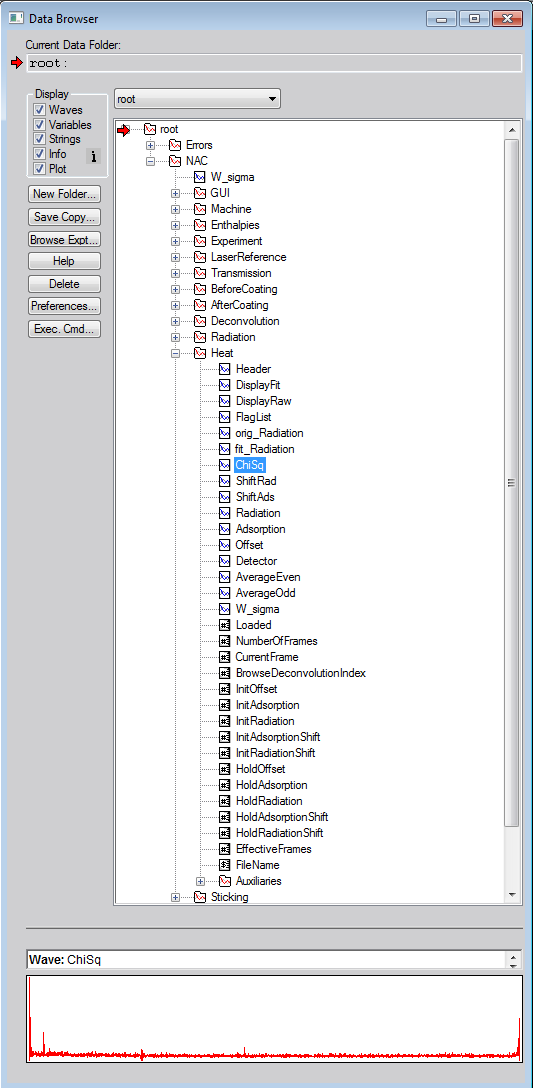Disable the Plot checkbox

coord(40,169)
